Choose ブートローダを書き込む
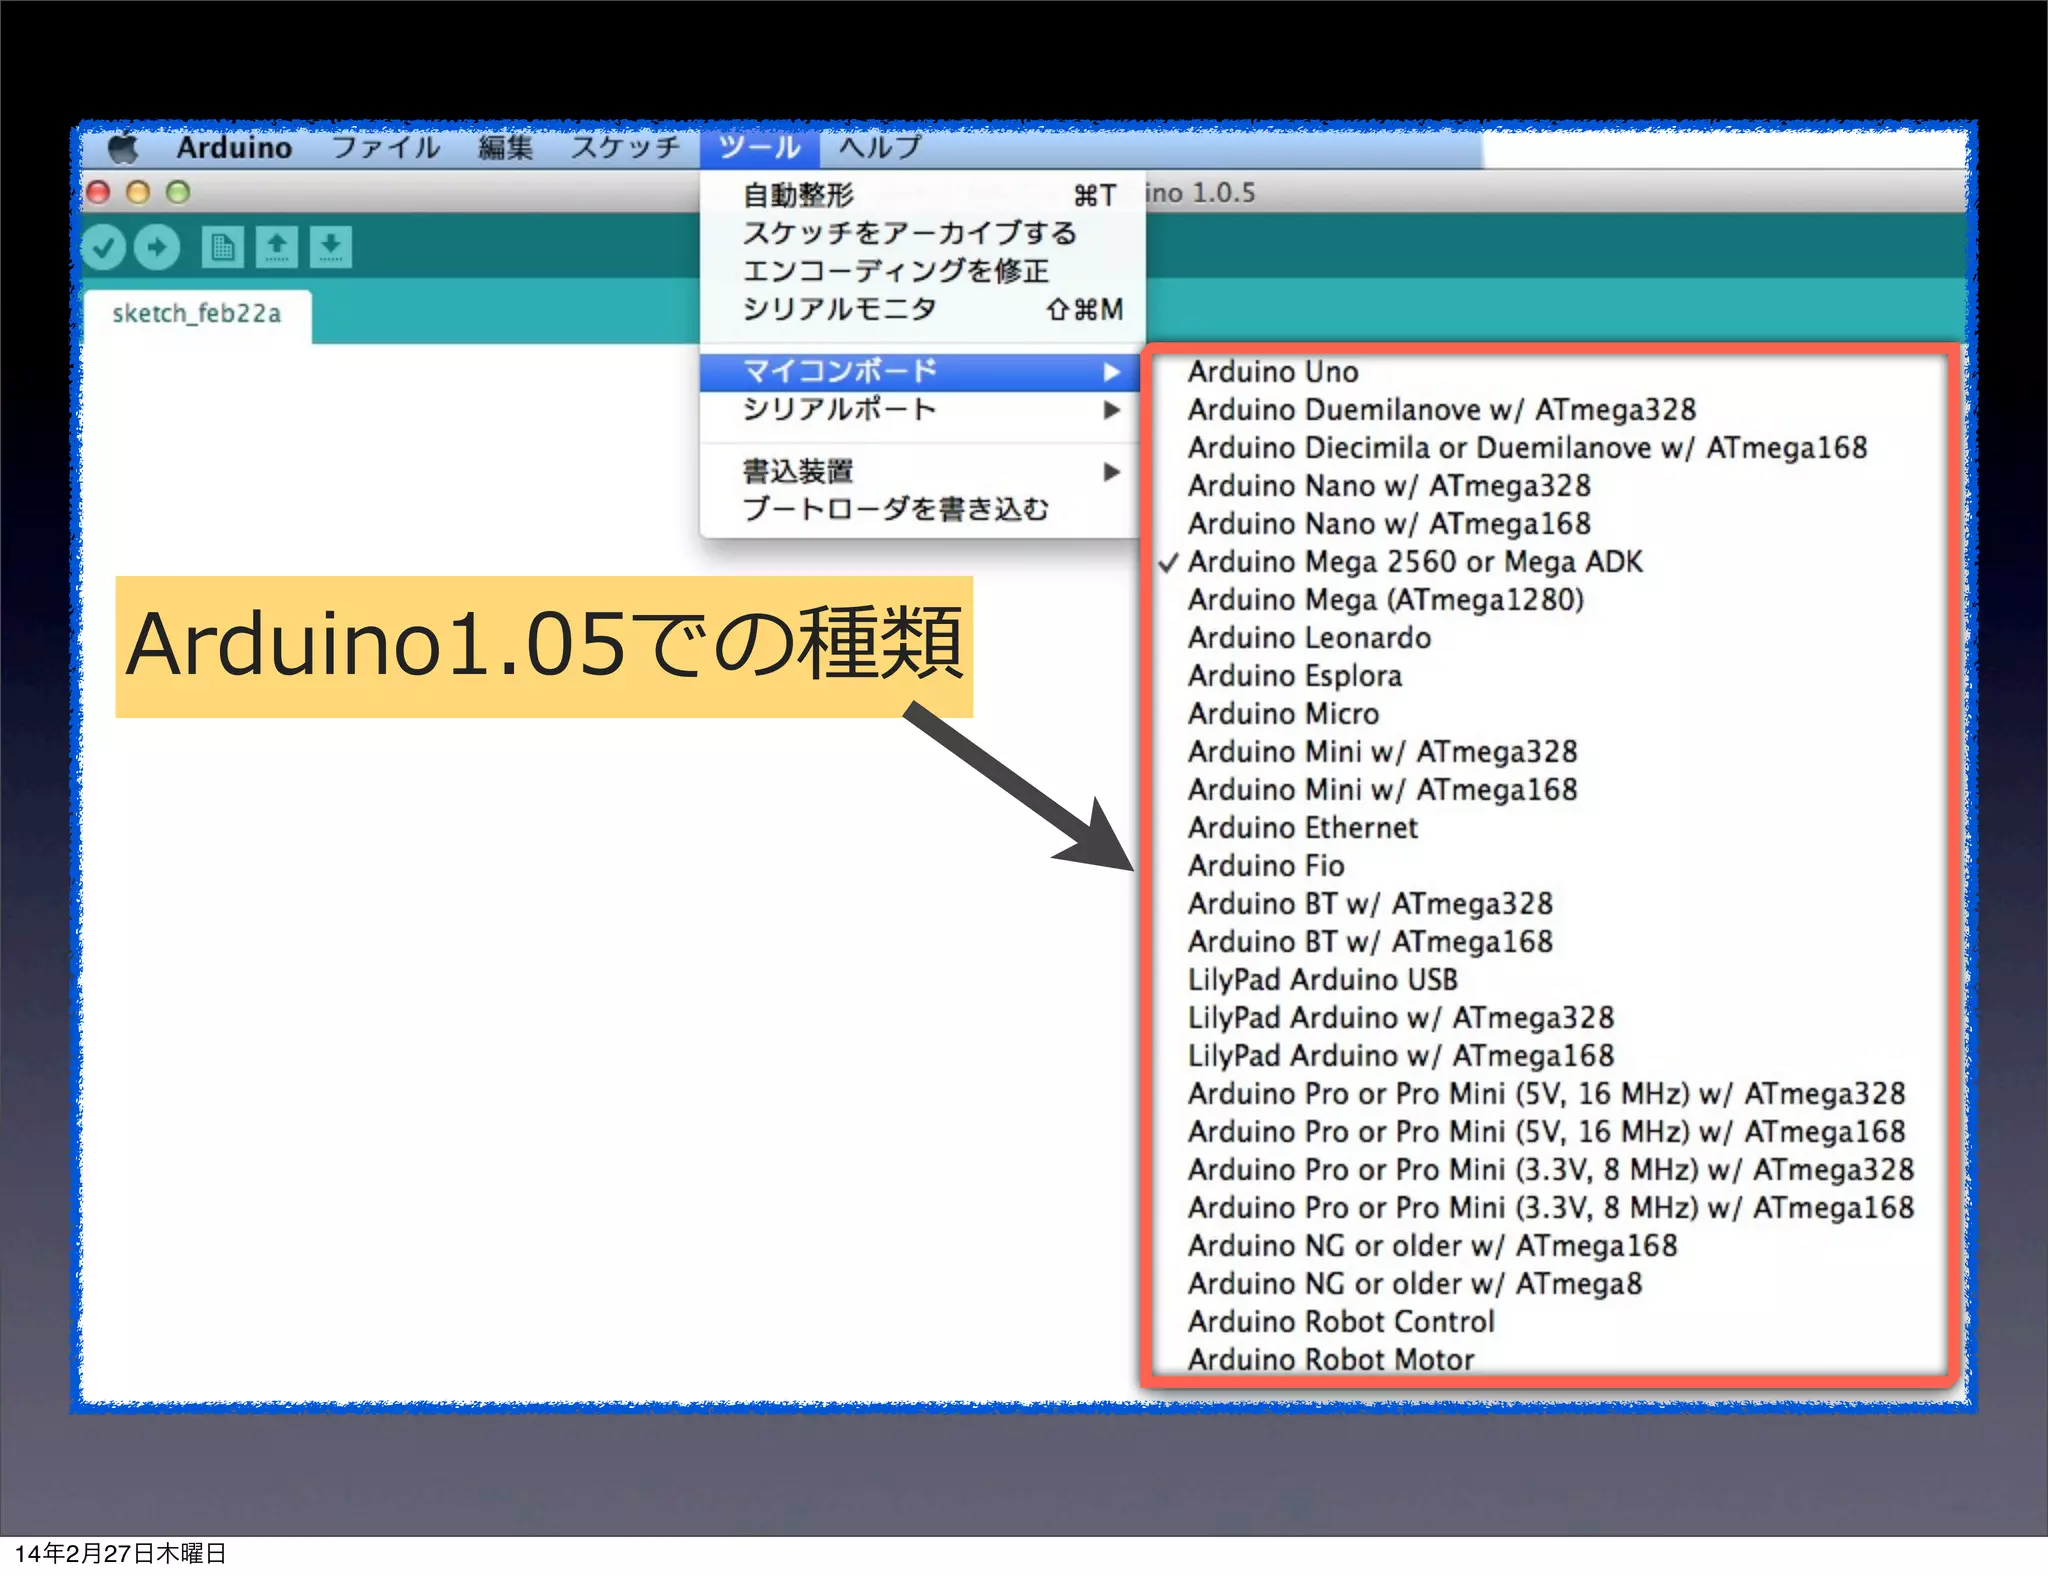Screen dimensions: 2048x1576 (921, 509)
